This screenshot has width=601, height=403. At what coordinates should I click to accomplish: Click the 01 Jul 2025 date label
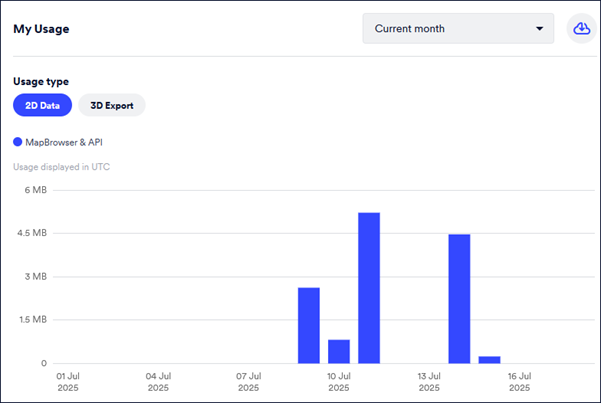[x=68, y=382]
